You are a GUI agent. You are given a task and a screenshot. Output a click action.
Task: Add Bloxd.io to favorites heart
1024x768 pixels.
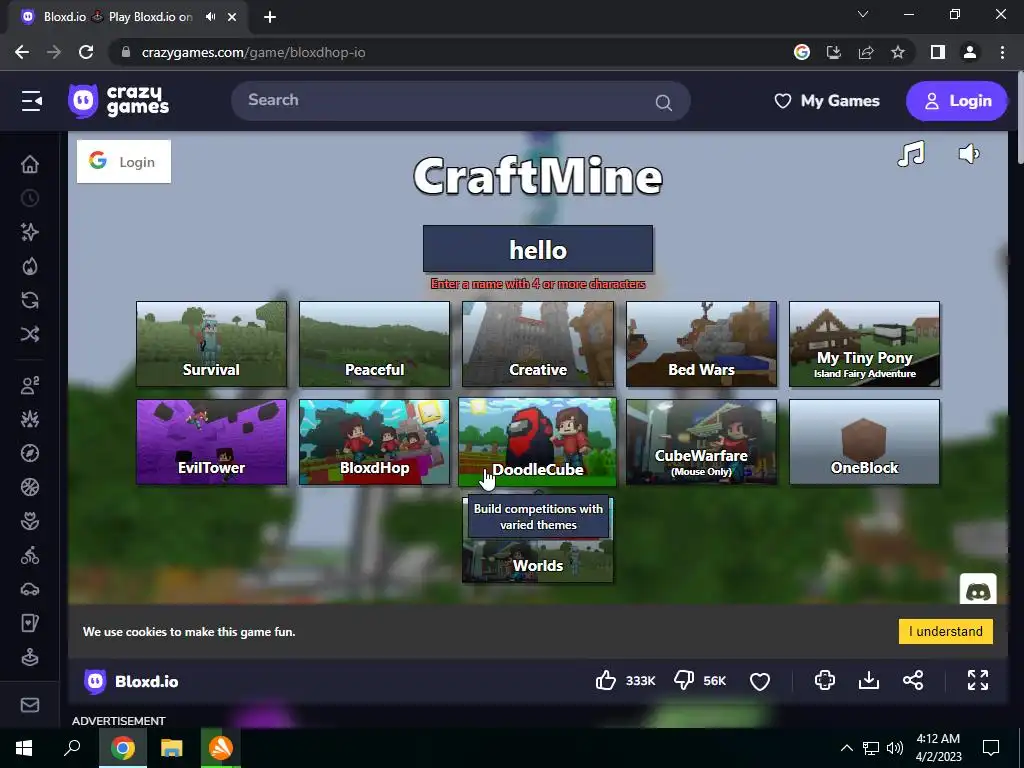(x=760, y=681)
